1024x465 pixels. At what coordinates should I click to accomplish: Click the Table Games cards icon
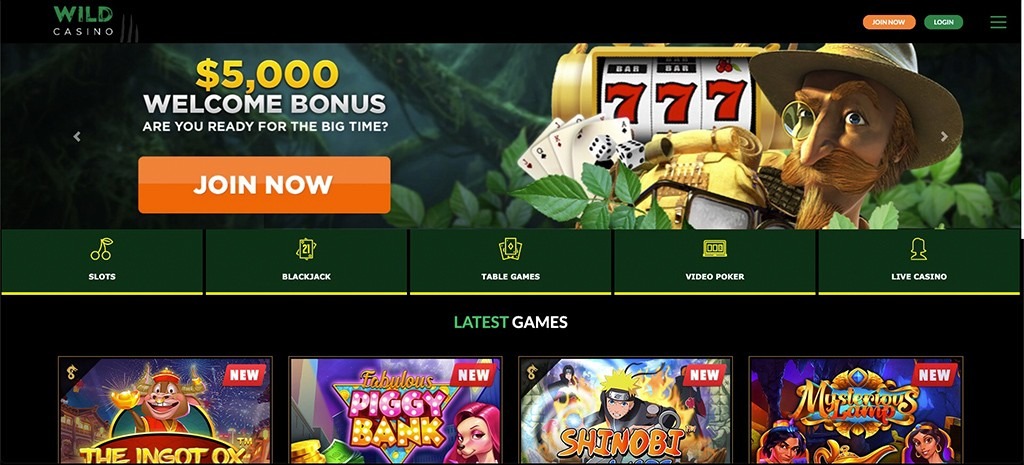510,249
